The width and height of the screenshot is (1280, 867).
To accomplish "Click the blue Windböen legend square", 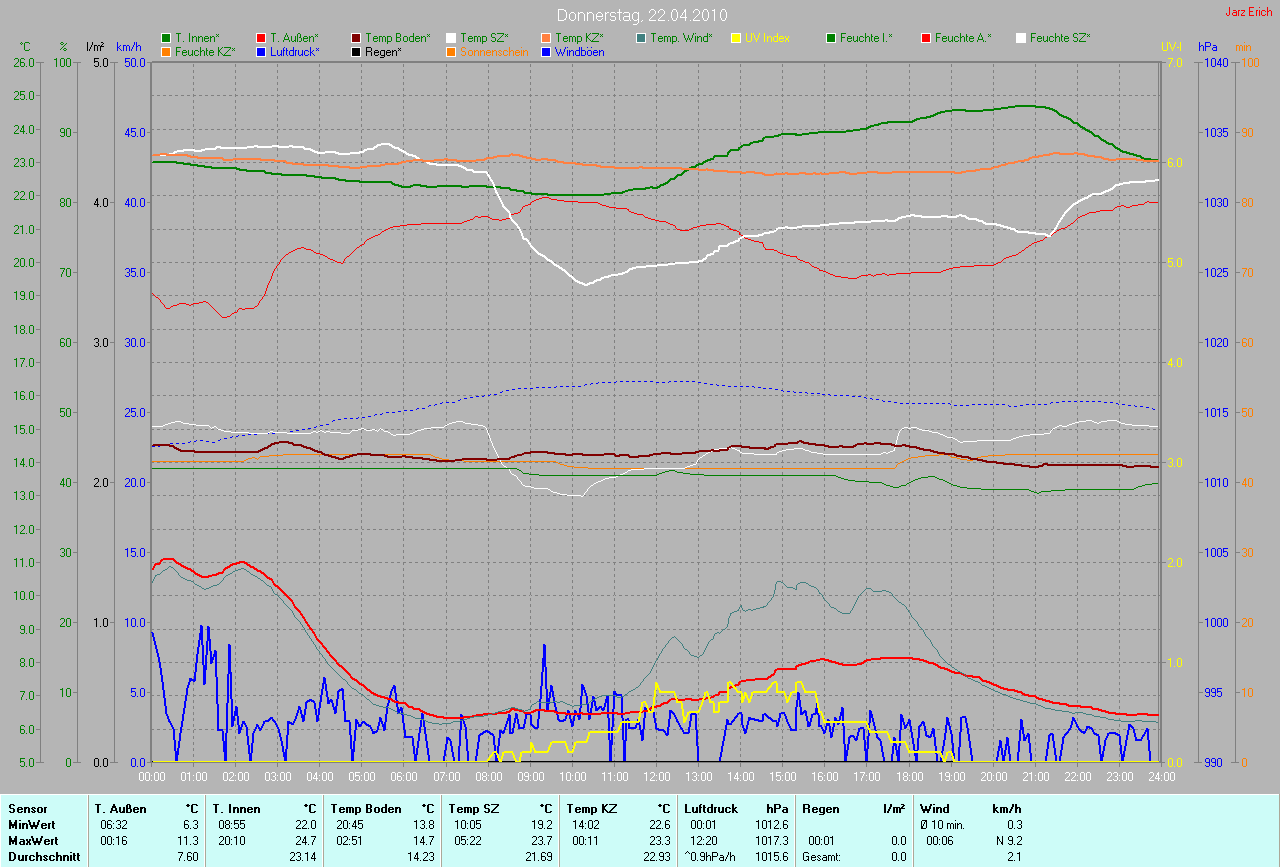I will [x=546, y=52].
